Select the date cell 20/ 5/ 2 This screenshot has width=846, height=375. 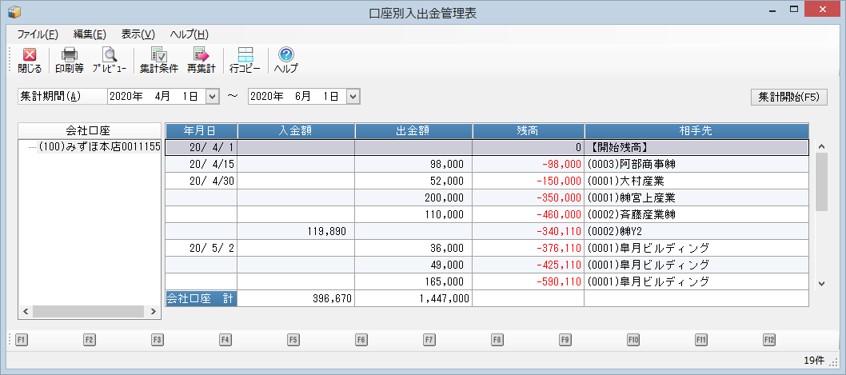201,248
